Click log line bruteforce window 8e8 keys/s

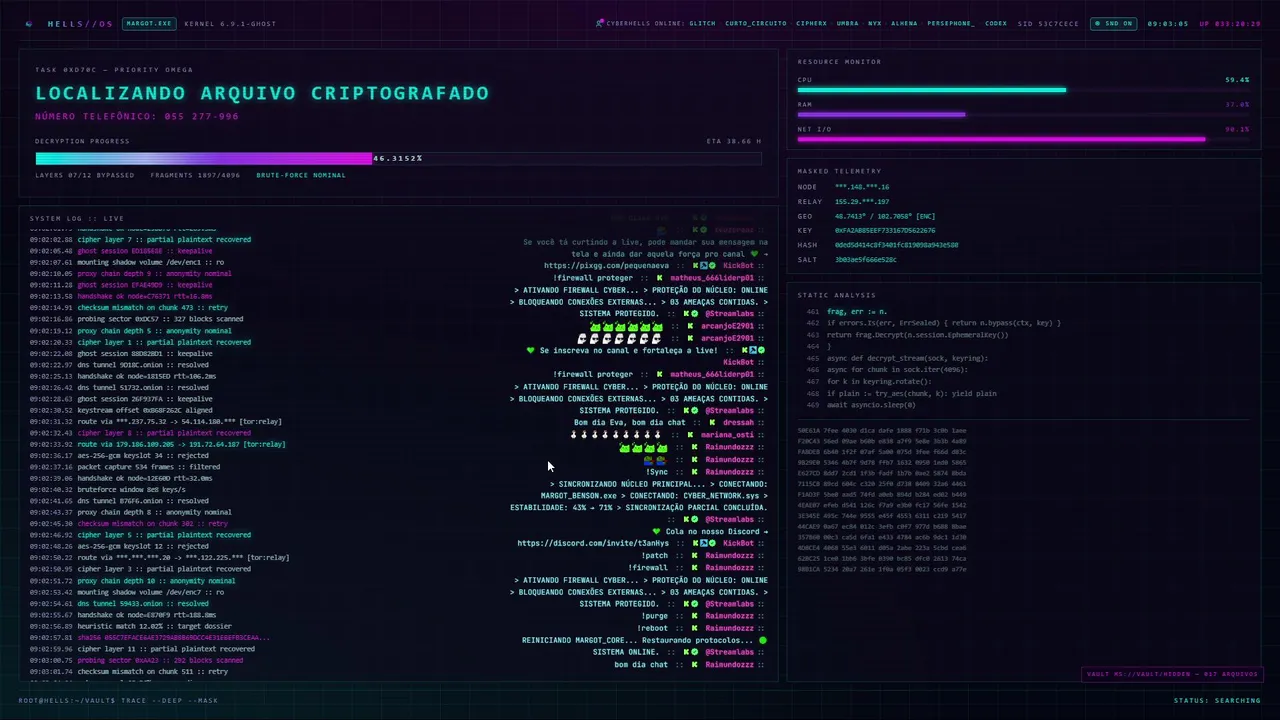pyautogui.click(x=107, y=489)
